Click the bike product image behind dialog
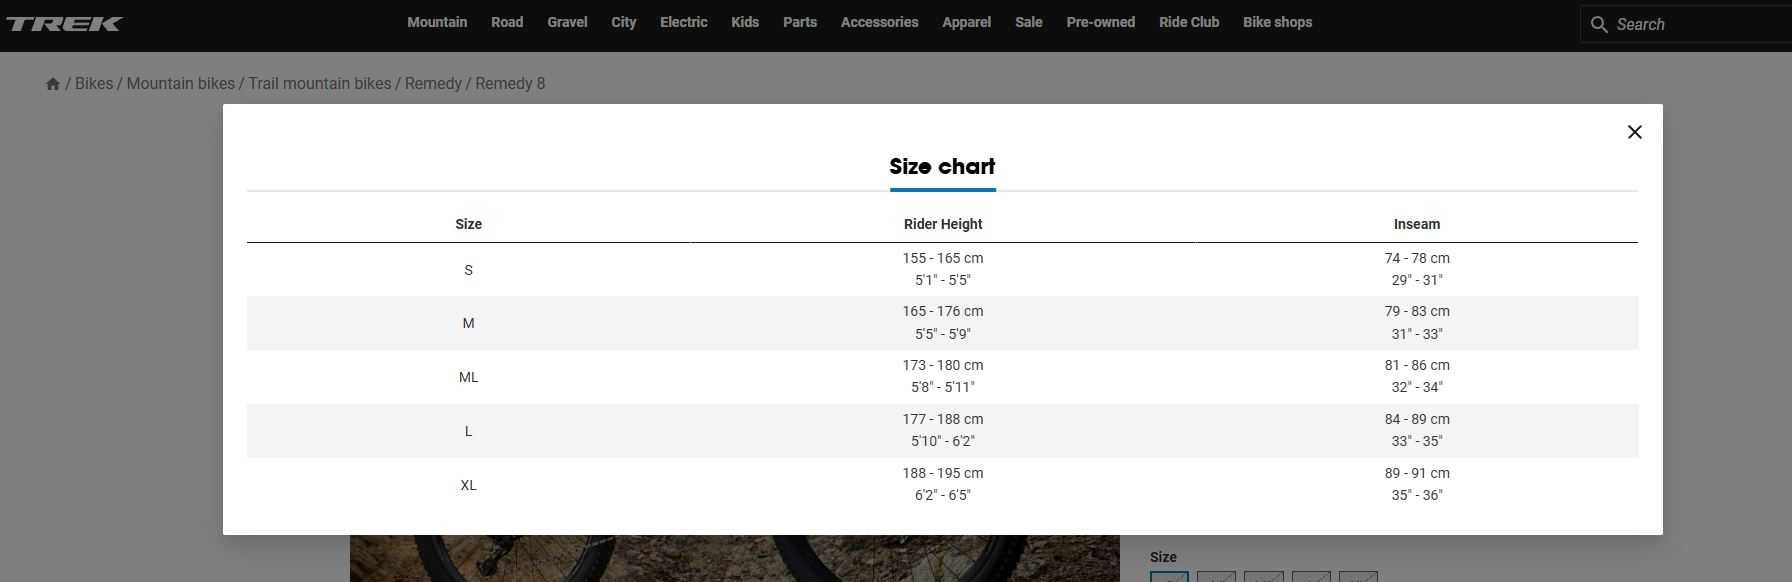 (735, 559)
